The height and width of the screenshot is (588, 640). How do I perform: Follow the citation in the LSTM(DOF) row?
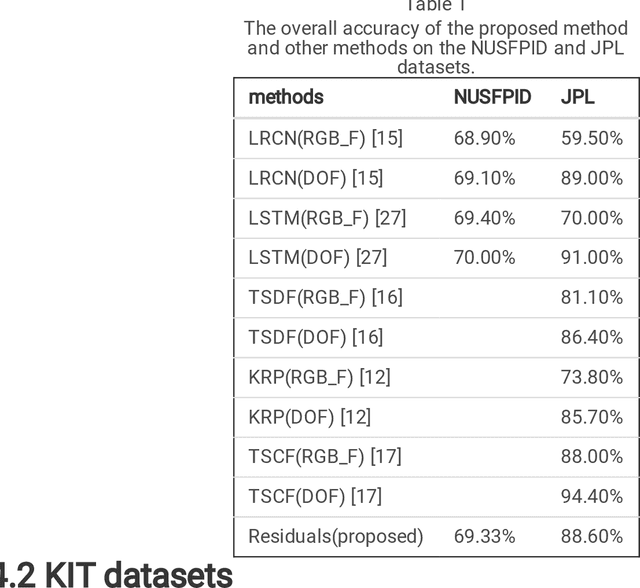click(x=370, y=257)
